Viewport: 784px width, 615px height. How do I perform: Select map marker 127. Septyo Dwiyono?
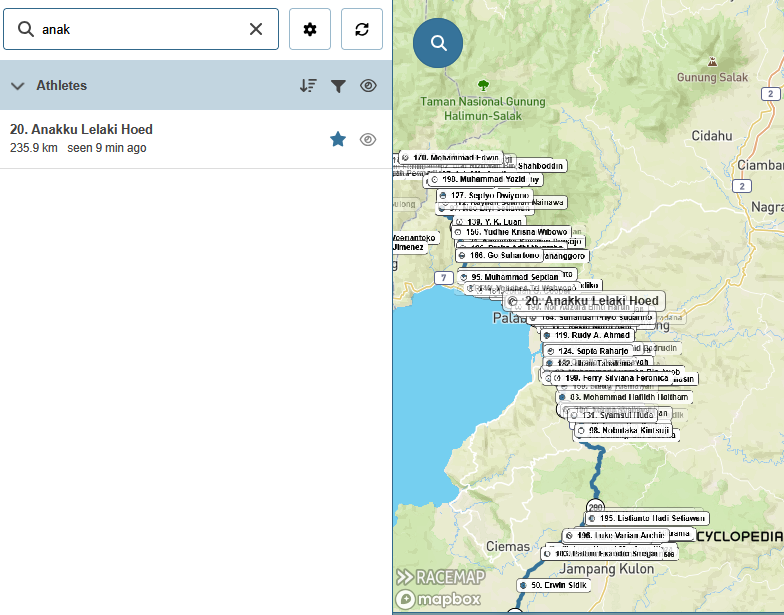point(484,196)
